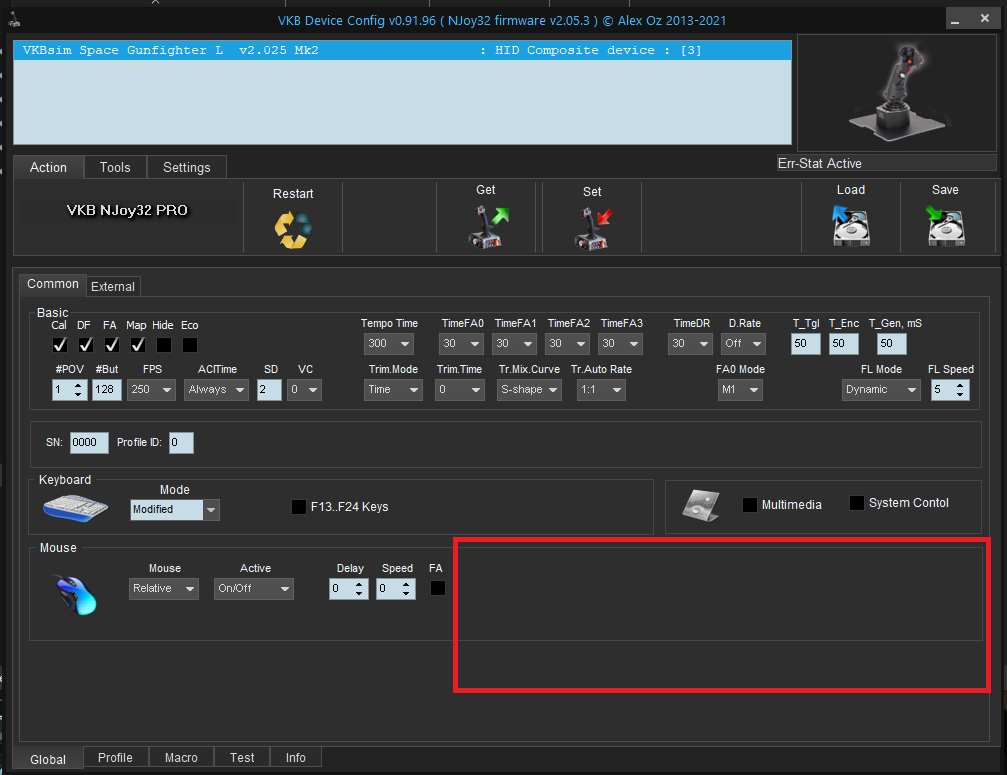The height and width of the screenshot is (775, 1007).
Task: Click the #But input field
Action: coord(107,390)
